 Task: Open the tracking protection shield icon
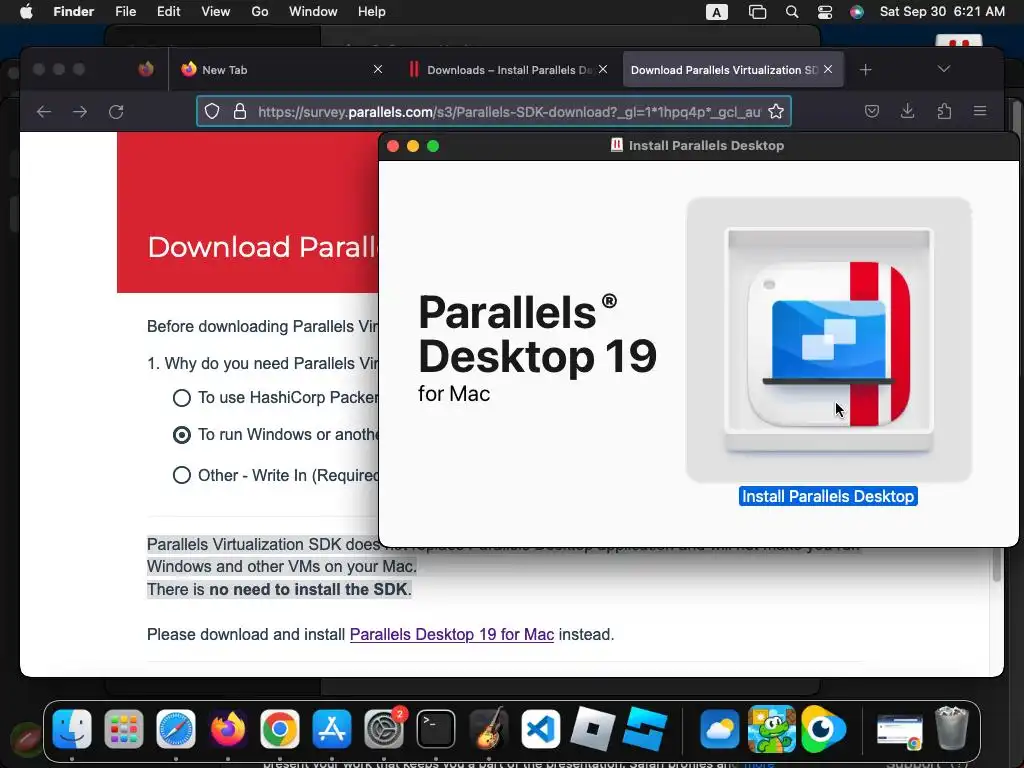(x=212, y=111)
